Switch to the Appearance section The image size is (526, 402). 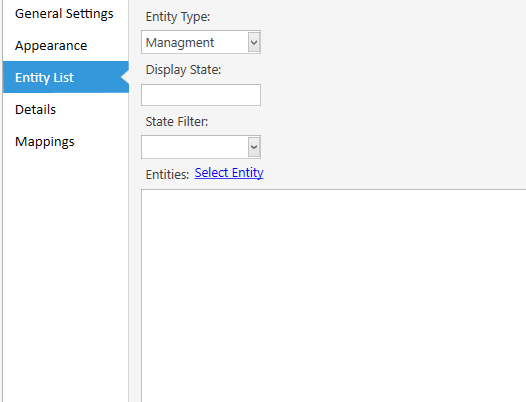[x=51, y=46]
